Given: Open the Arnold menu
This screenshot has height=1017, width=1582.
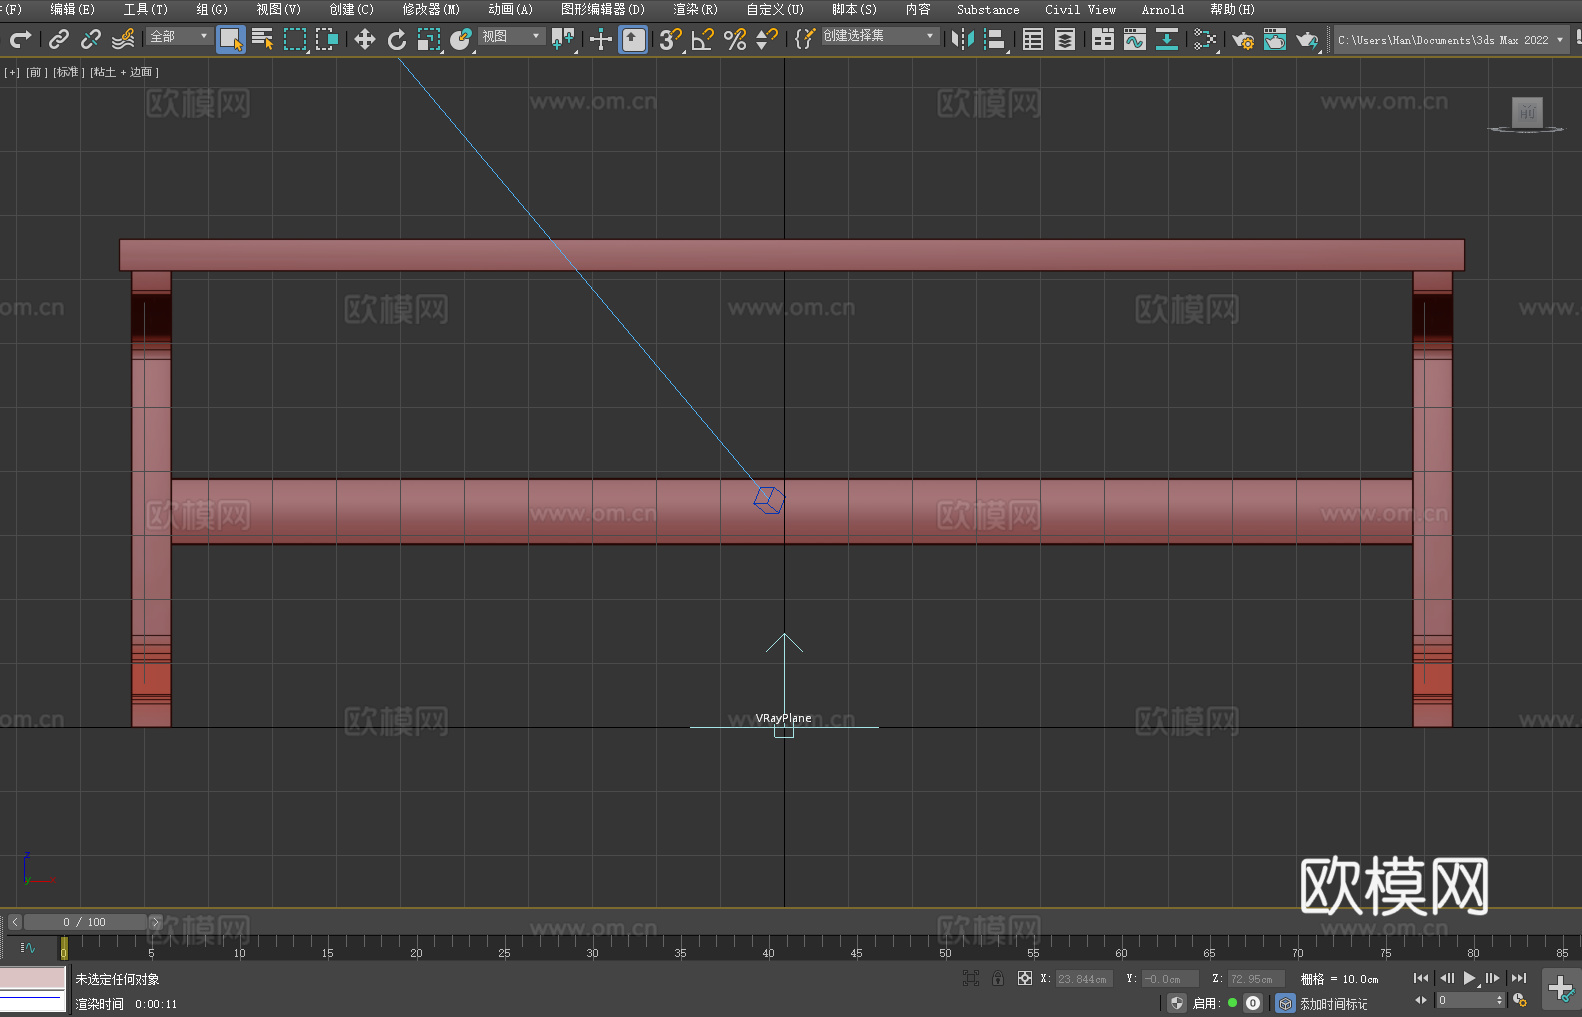Looking at the screenshot, I should point(1162,9).
